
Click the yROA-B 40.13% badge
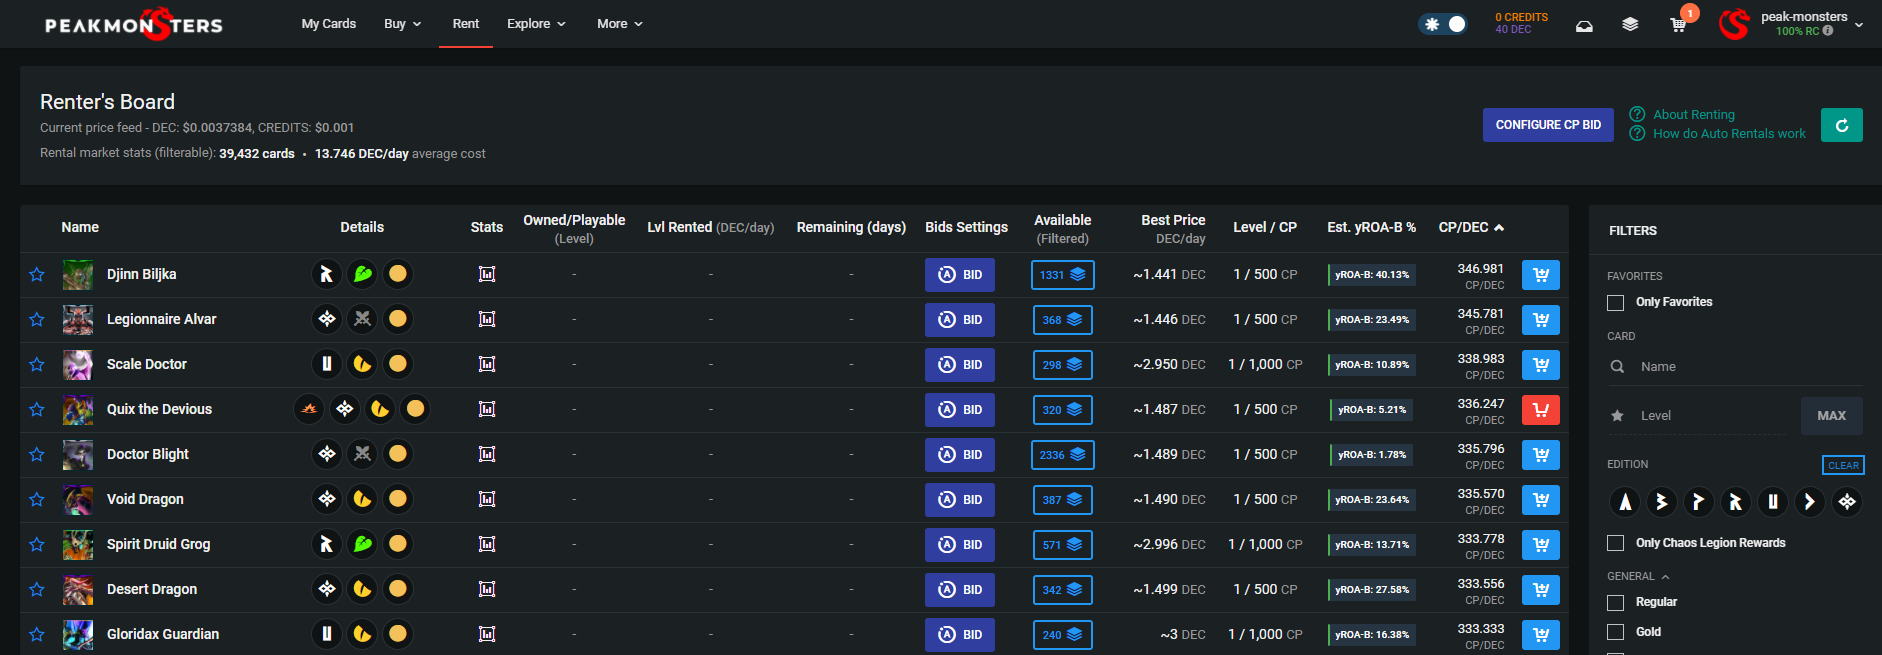pos(1371,275)
